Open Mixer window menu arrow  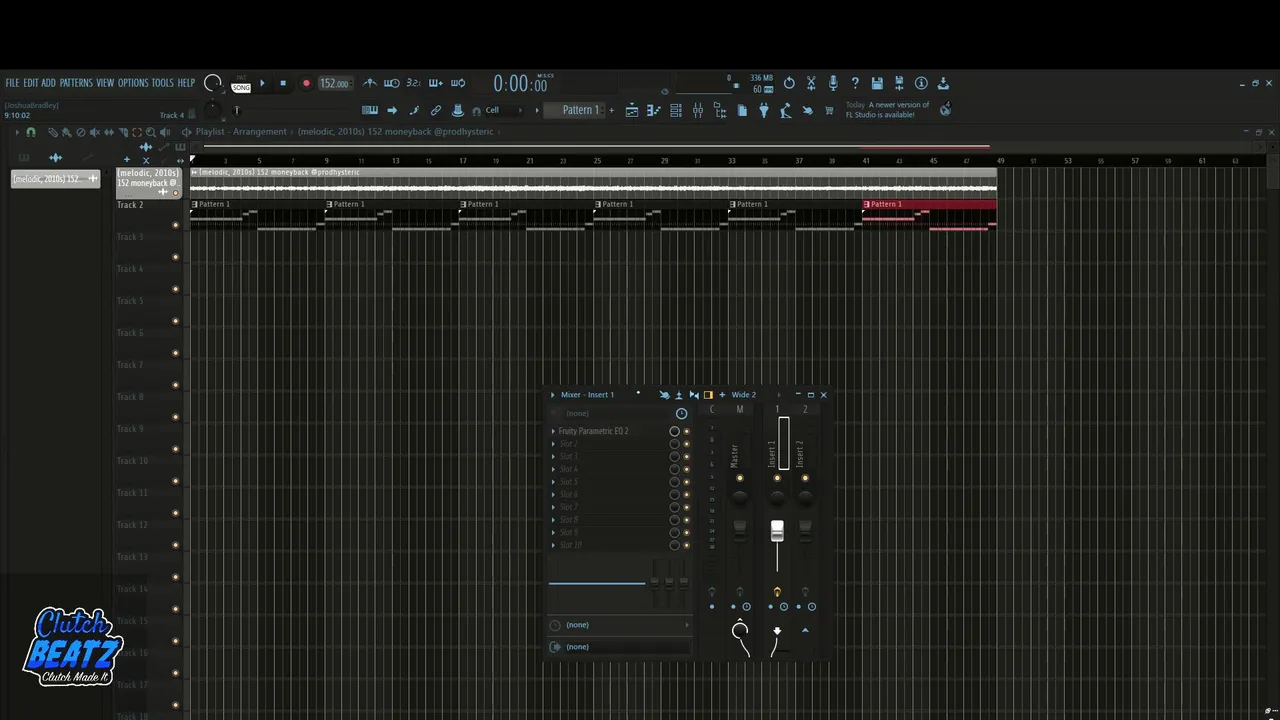[x=553, y=395]
